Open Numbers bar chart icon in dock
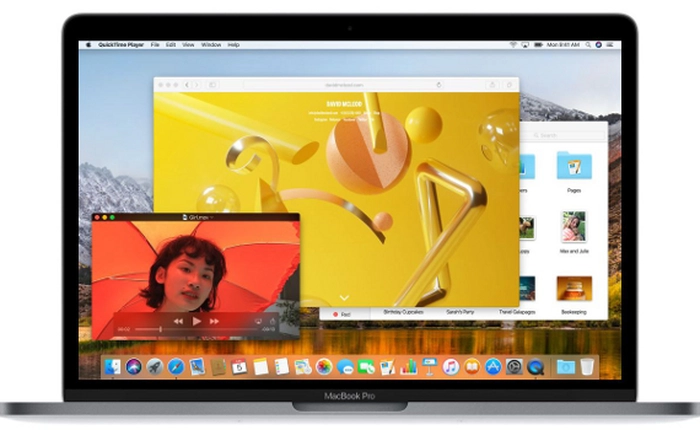 (x=408, y=367)
